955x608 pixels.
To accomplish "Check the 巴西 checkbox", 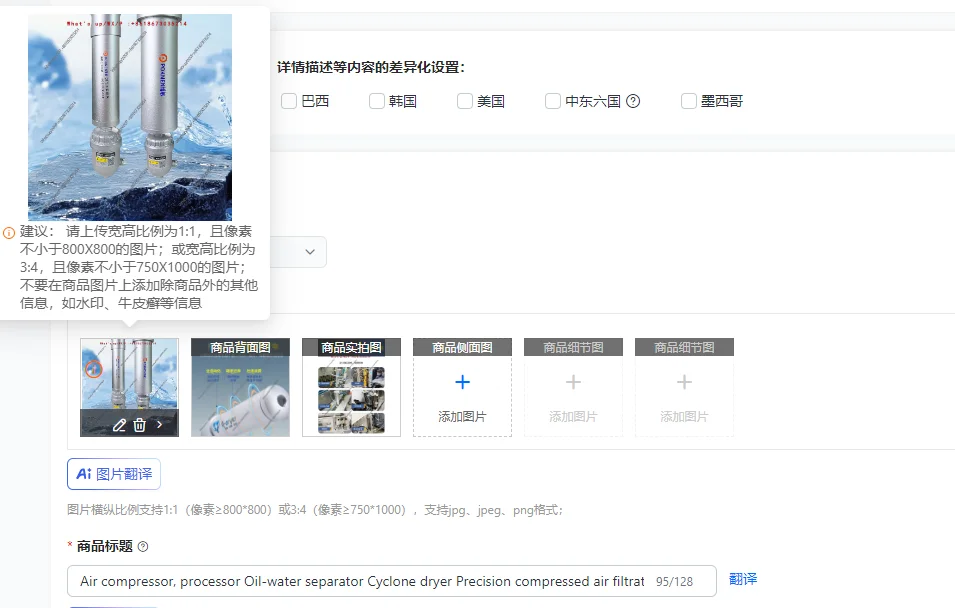I will (x=289, y=101).
